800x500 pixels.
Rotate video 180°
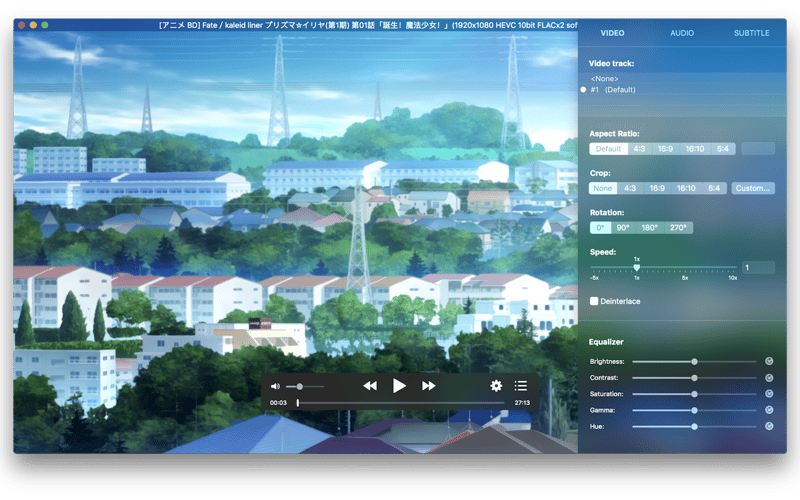(649, 228)
